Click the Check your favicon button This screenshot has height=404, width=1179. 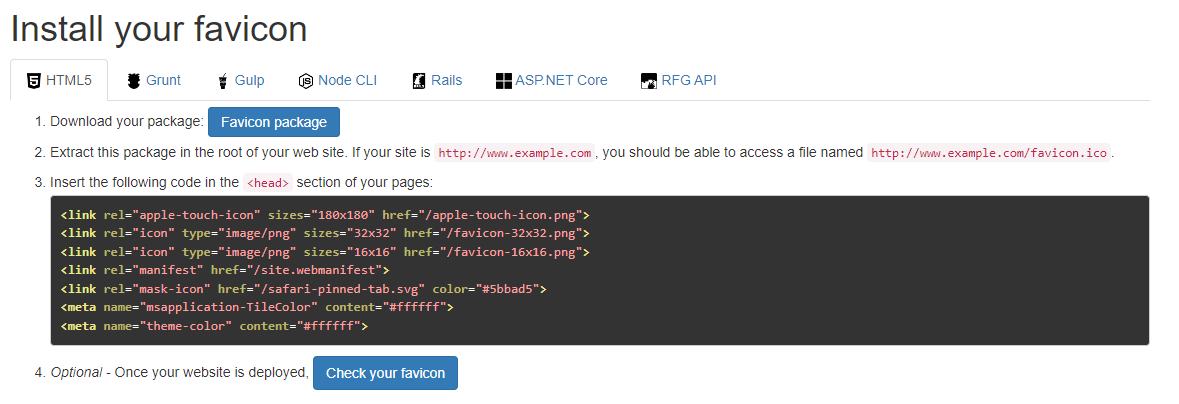coord(385,372)
